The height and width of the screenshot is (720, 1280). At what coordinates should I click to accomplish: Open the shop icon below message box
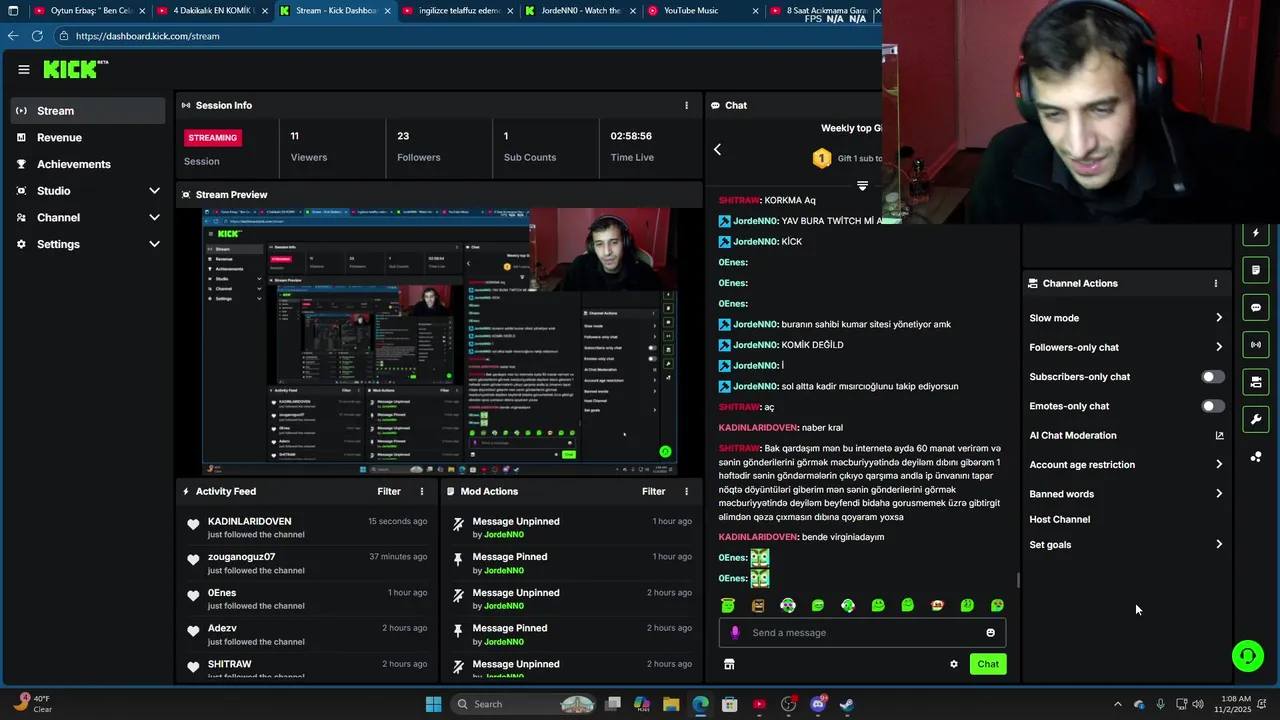pos(729,664)
